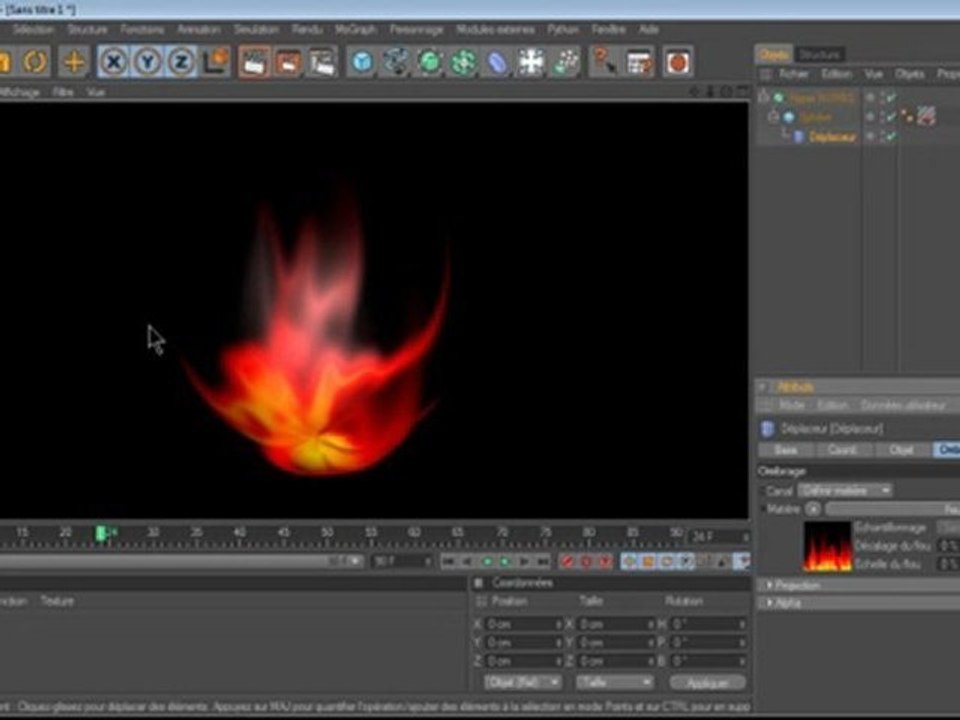Toggle the Y axis lock

(x=148, y=62)
